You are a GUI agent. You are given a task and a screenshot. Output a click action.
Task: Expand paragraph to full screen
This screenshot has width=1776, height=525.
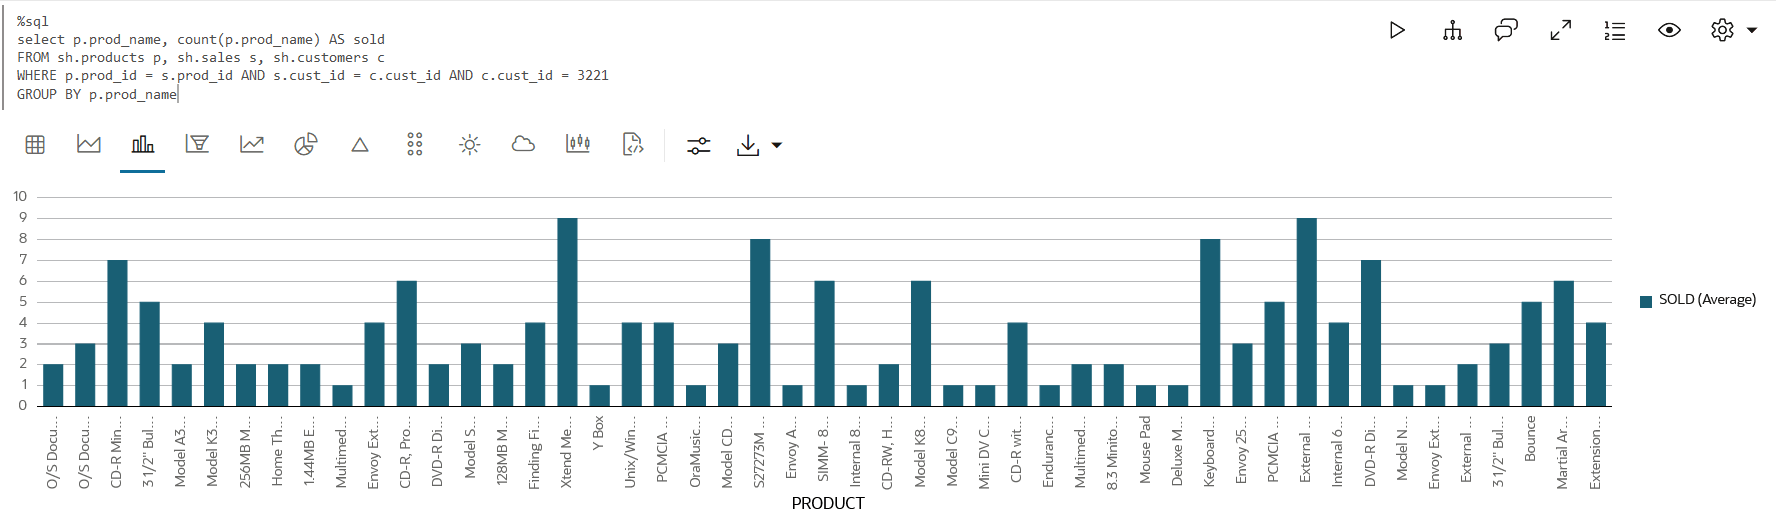tap(1560, 31)
